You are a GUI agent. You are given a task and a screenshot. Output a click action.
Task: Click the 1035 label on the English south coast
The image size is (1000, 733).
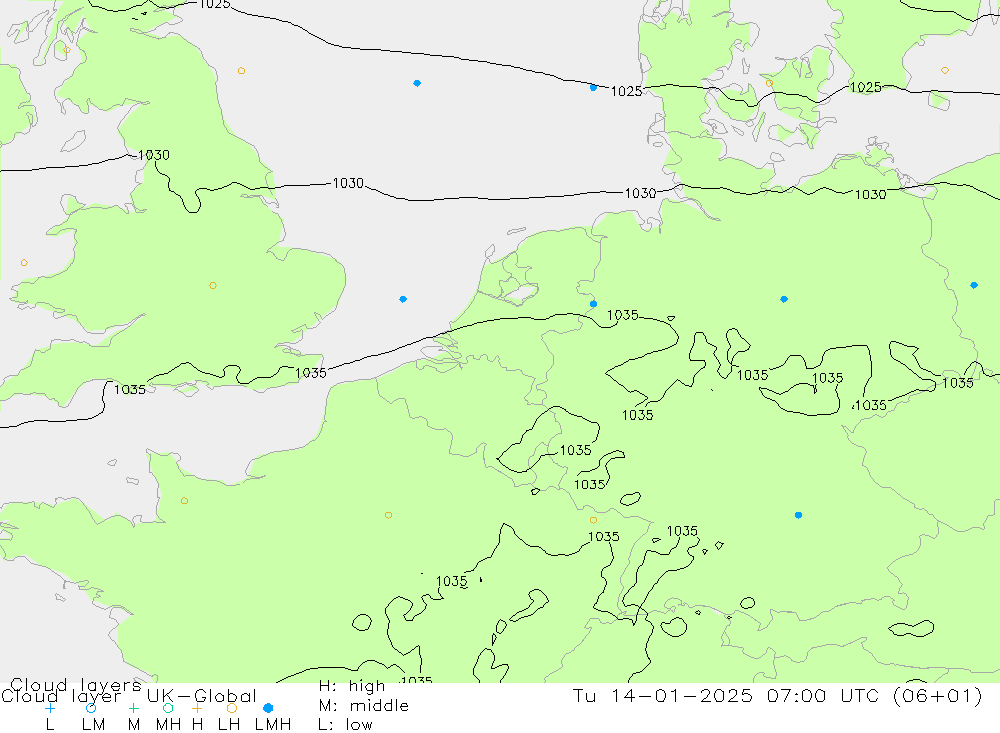tap(311, 373)
